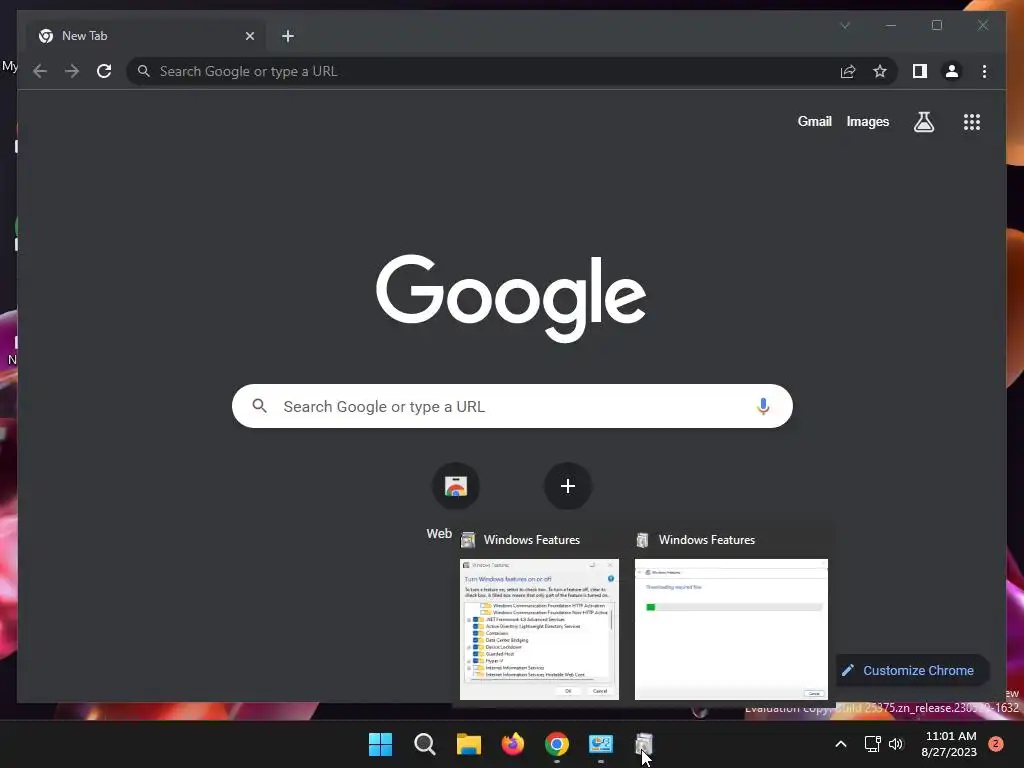
Task: Open the network tray icon
Action: click(872, 744)
